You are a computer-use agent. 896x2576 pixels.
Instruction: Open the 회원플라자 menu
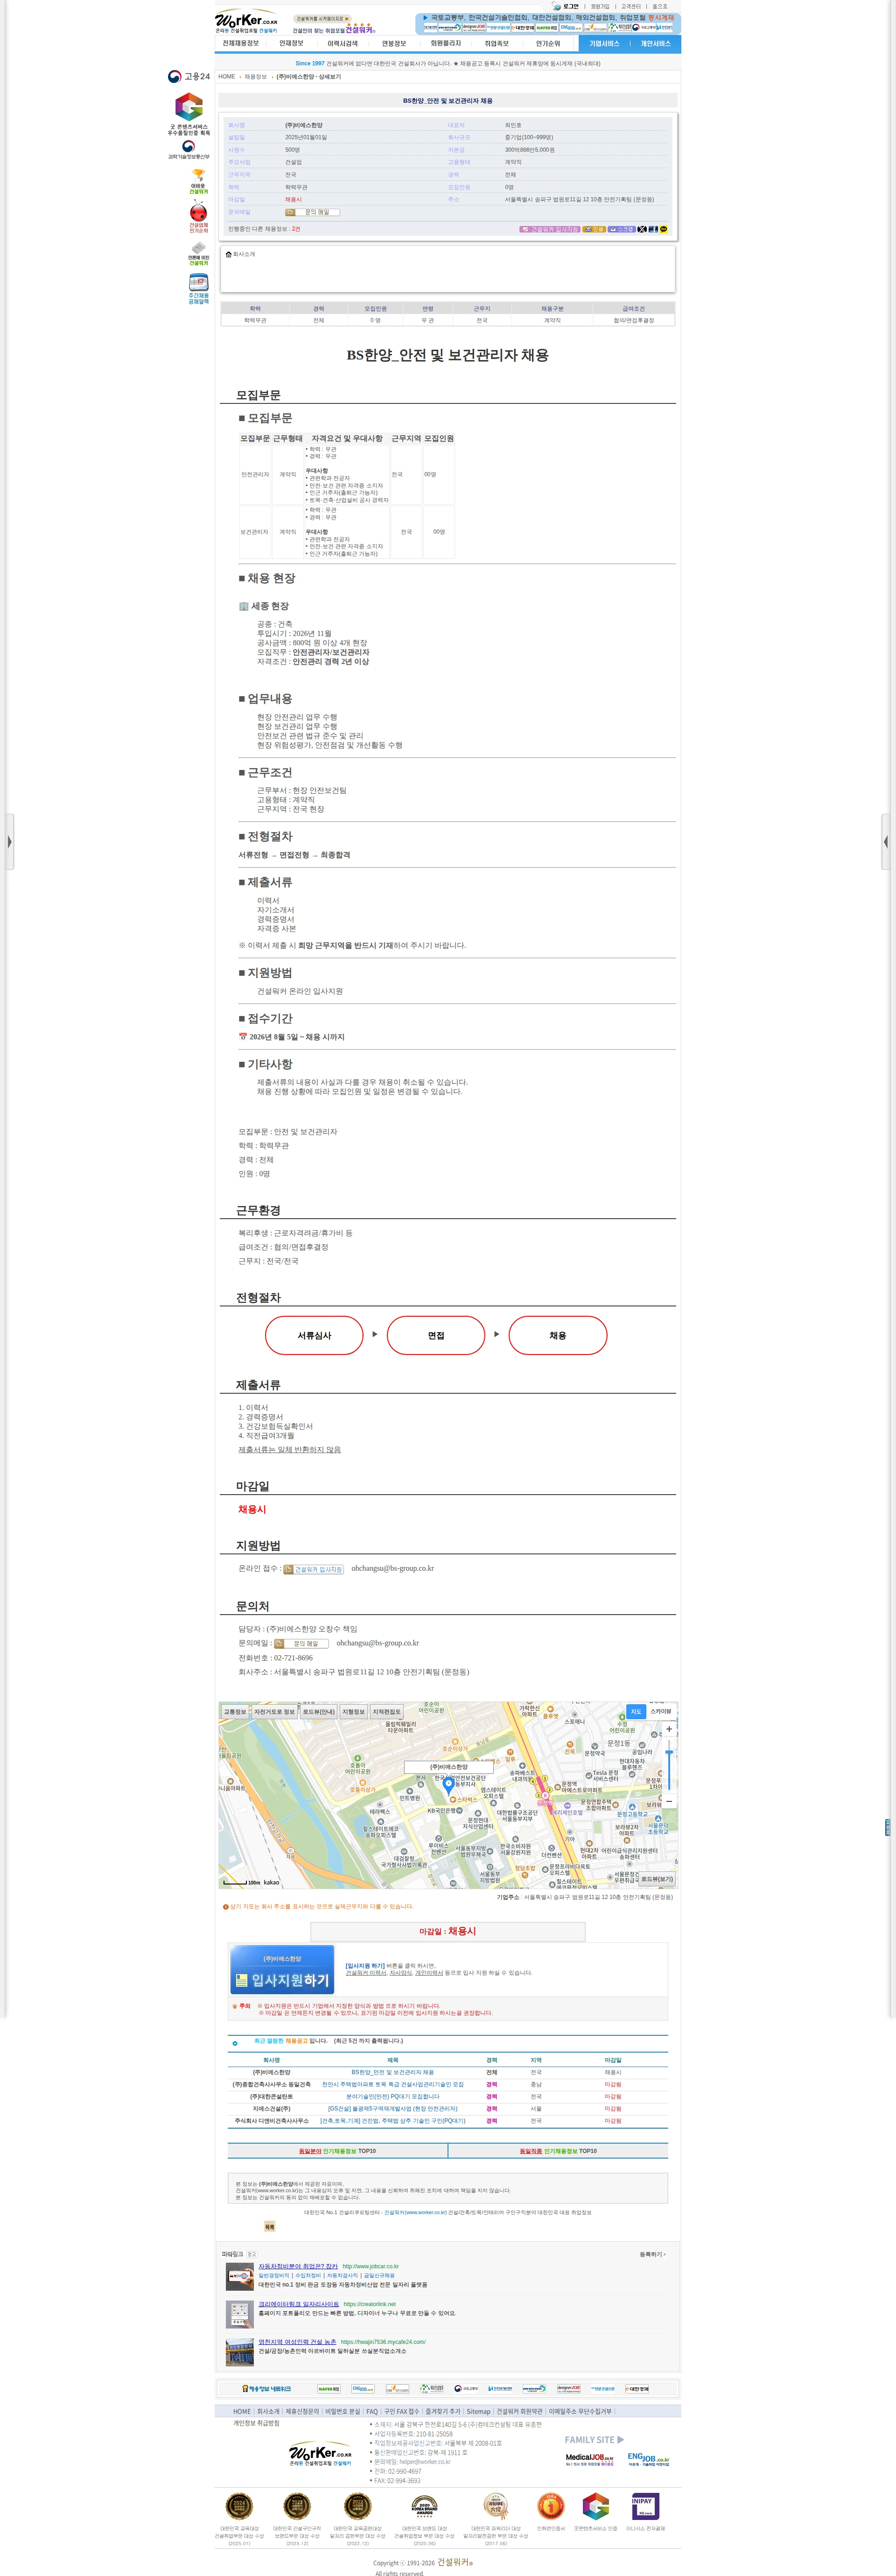pos(446,44)
